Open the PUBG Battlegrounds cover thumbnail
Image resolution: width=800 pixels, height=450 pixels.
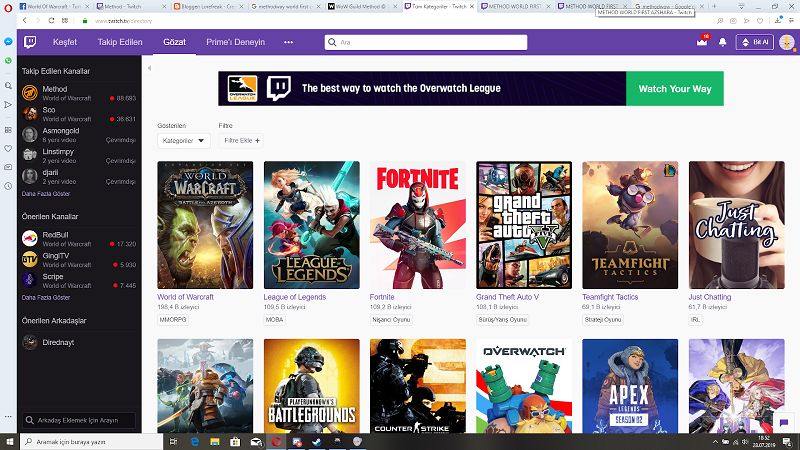point(311,386)
